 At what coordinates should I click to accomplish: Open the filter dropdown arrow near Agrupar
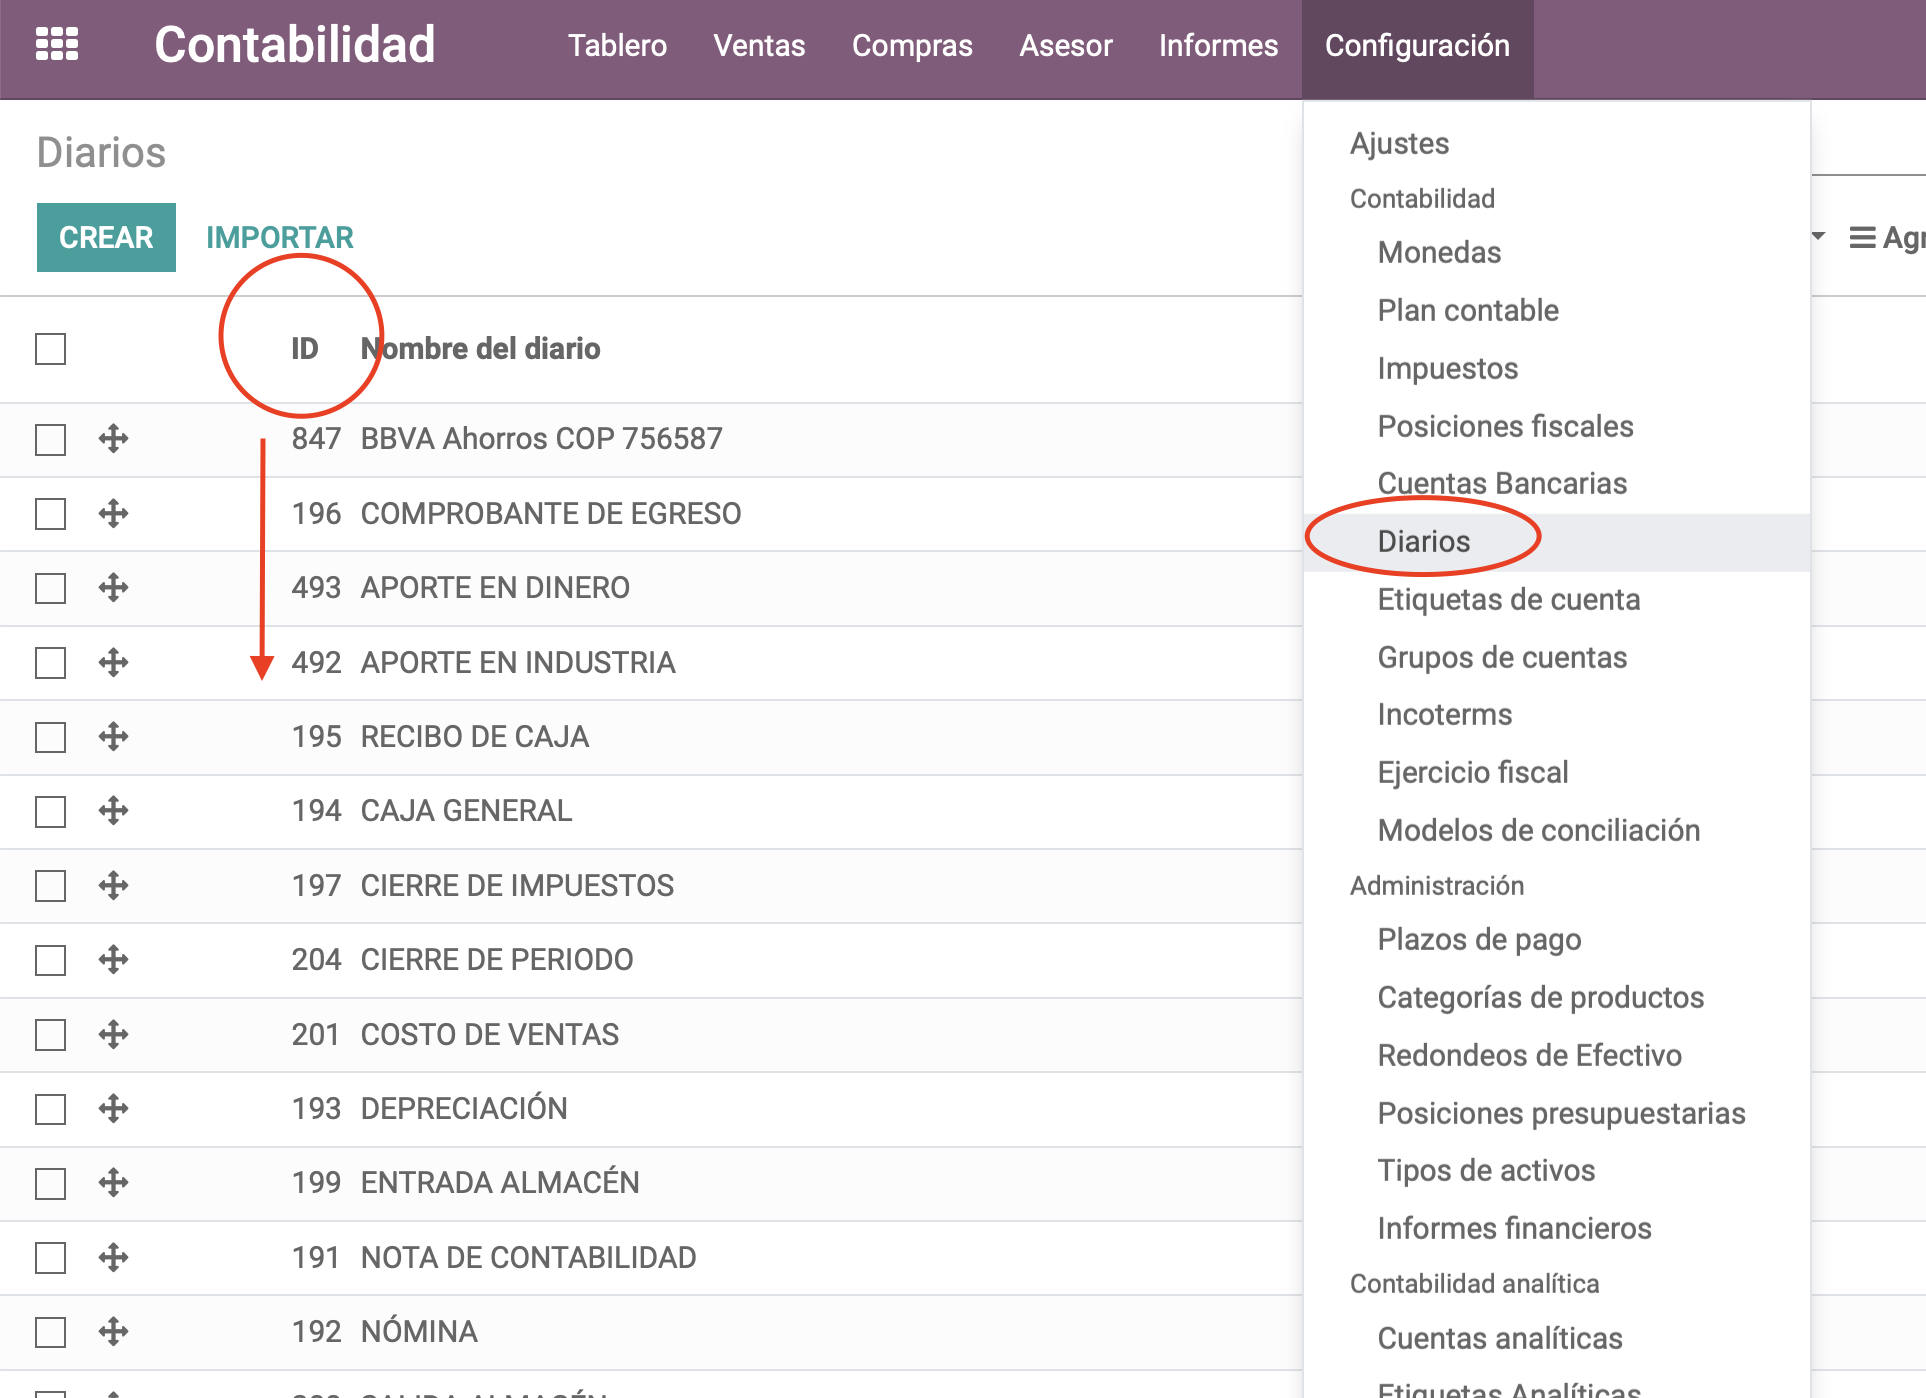click(x=1819, y=237)
